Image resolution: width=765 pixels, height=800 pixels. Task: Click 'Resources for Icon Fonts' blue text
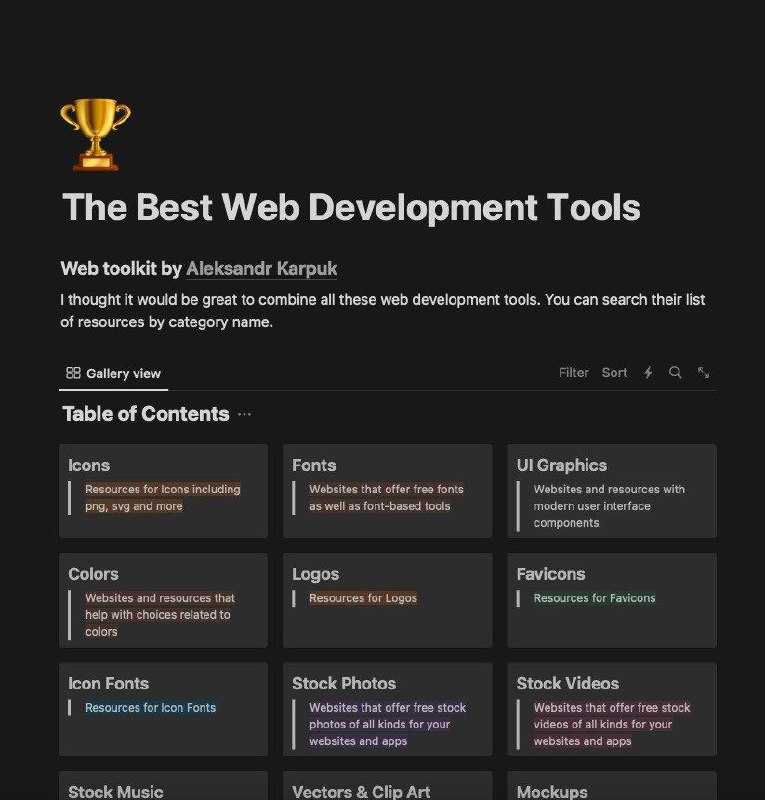(x=151, y=708)
